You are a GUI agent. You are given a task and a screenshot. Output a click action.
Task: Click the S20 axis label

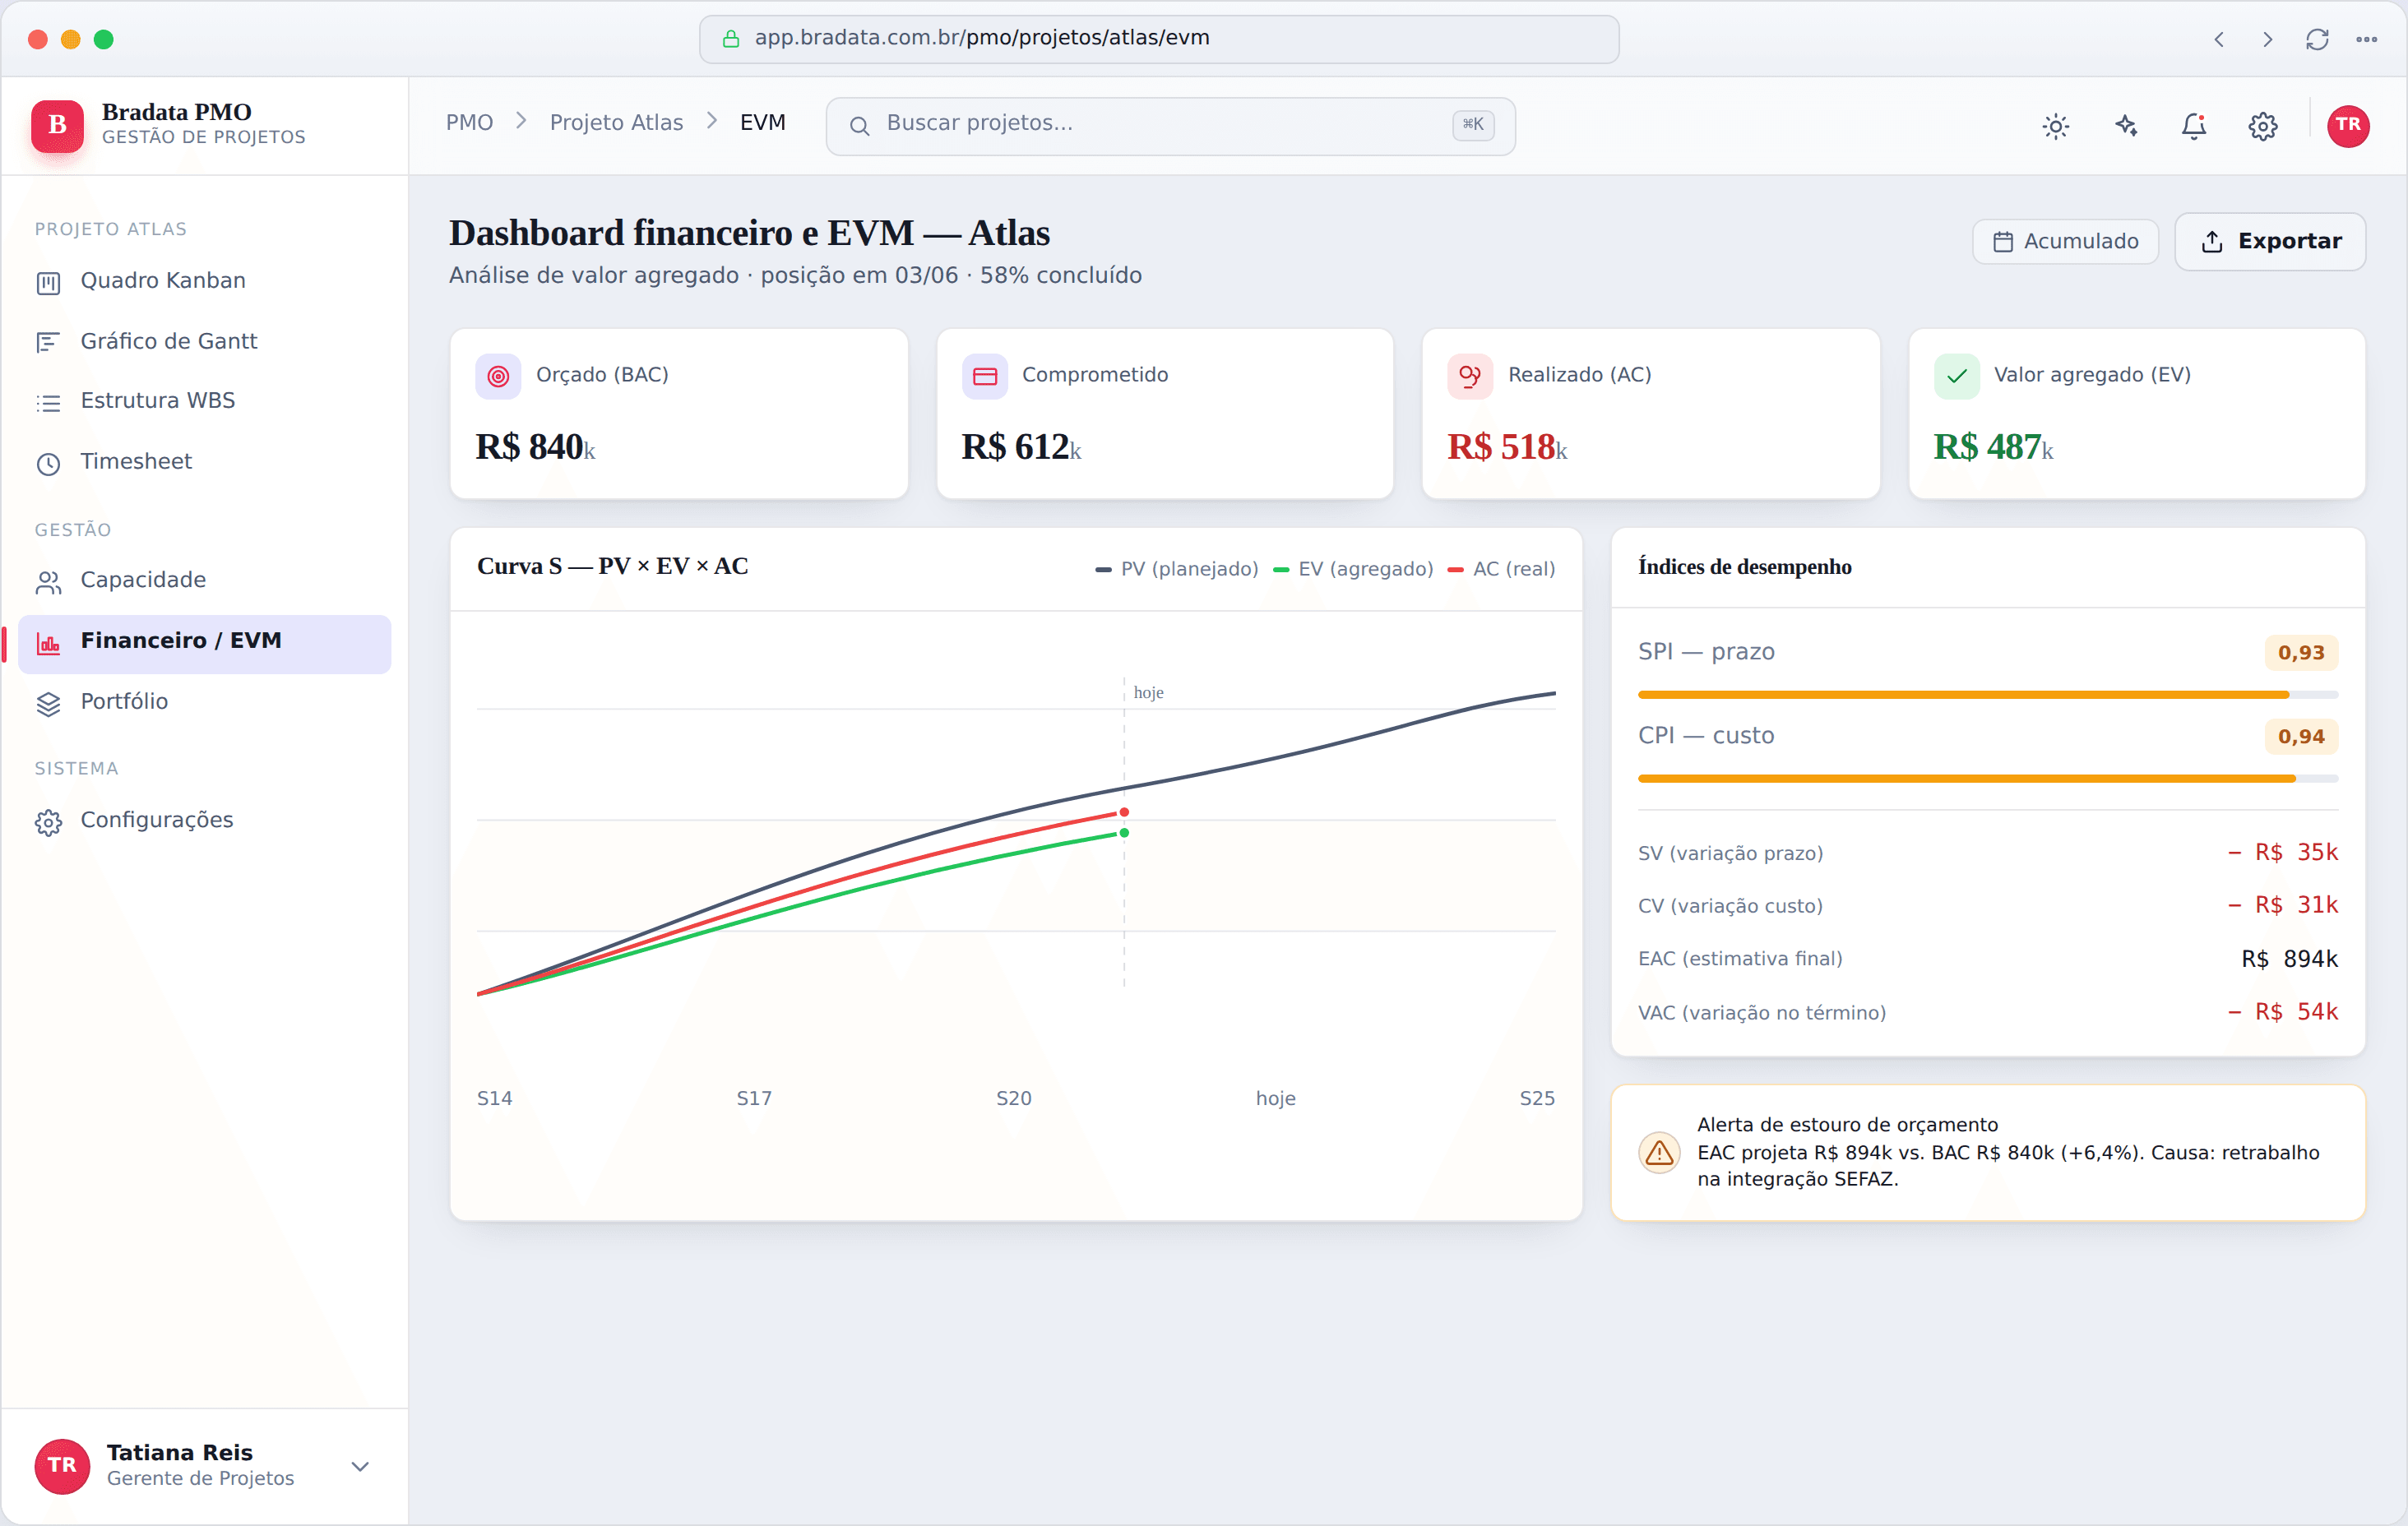pos(1013,1098)
